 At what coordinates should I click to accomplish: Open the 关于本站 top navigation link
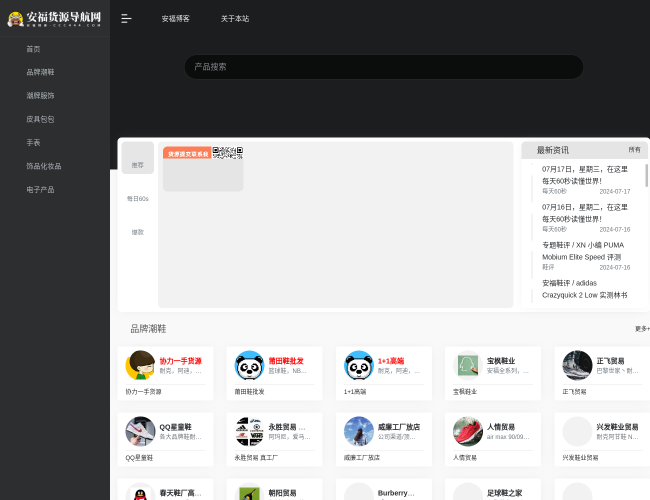pyautogui.click(x=235, y=19)
